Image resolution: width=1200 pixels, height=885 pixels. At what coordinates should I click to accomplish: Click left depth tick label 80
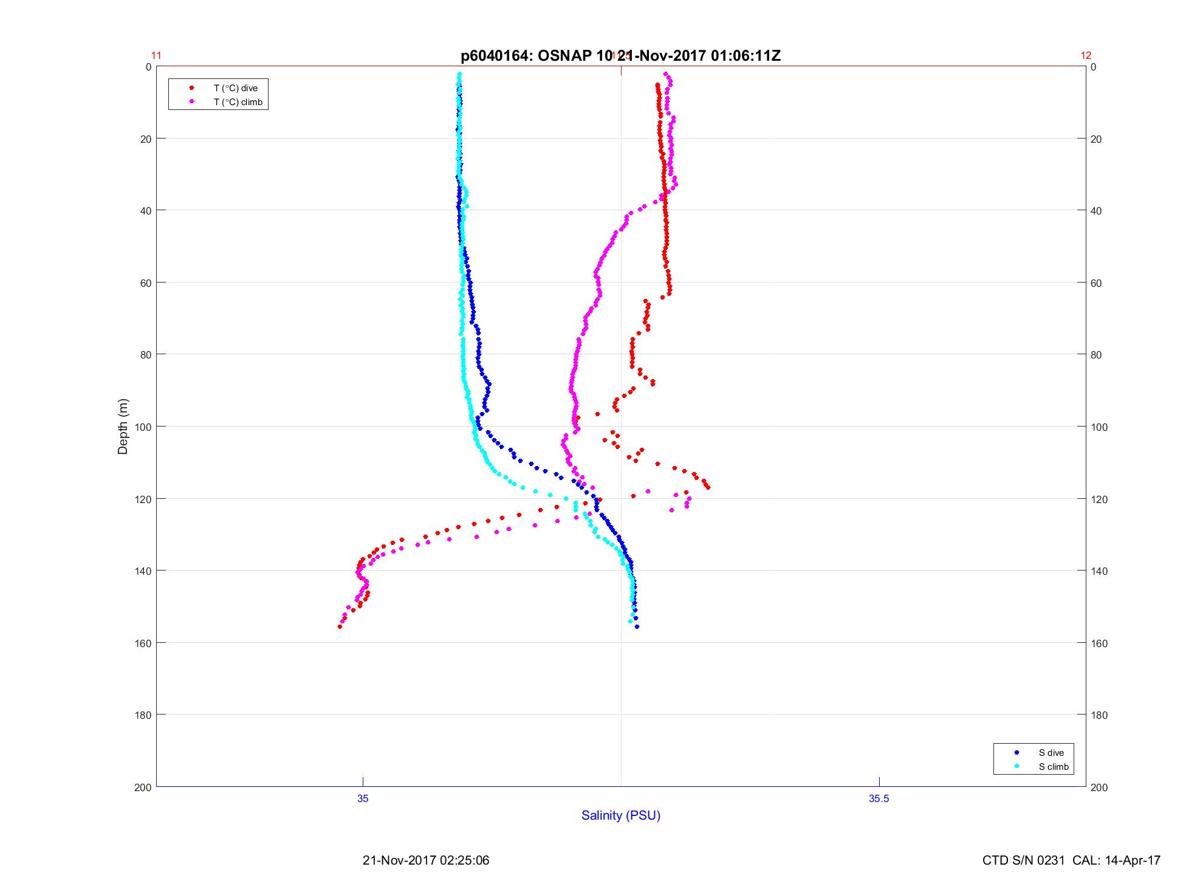point(145,355)
